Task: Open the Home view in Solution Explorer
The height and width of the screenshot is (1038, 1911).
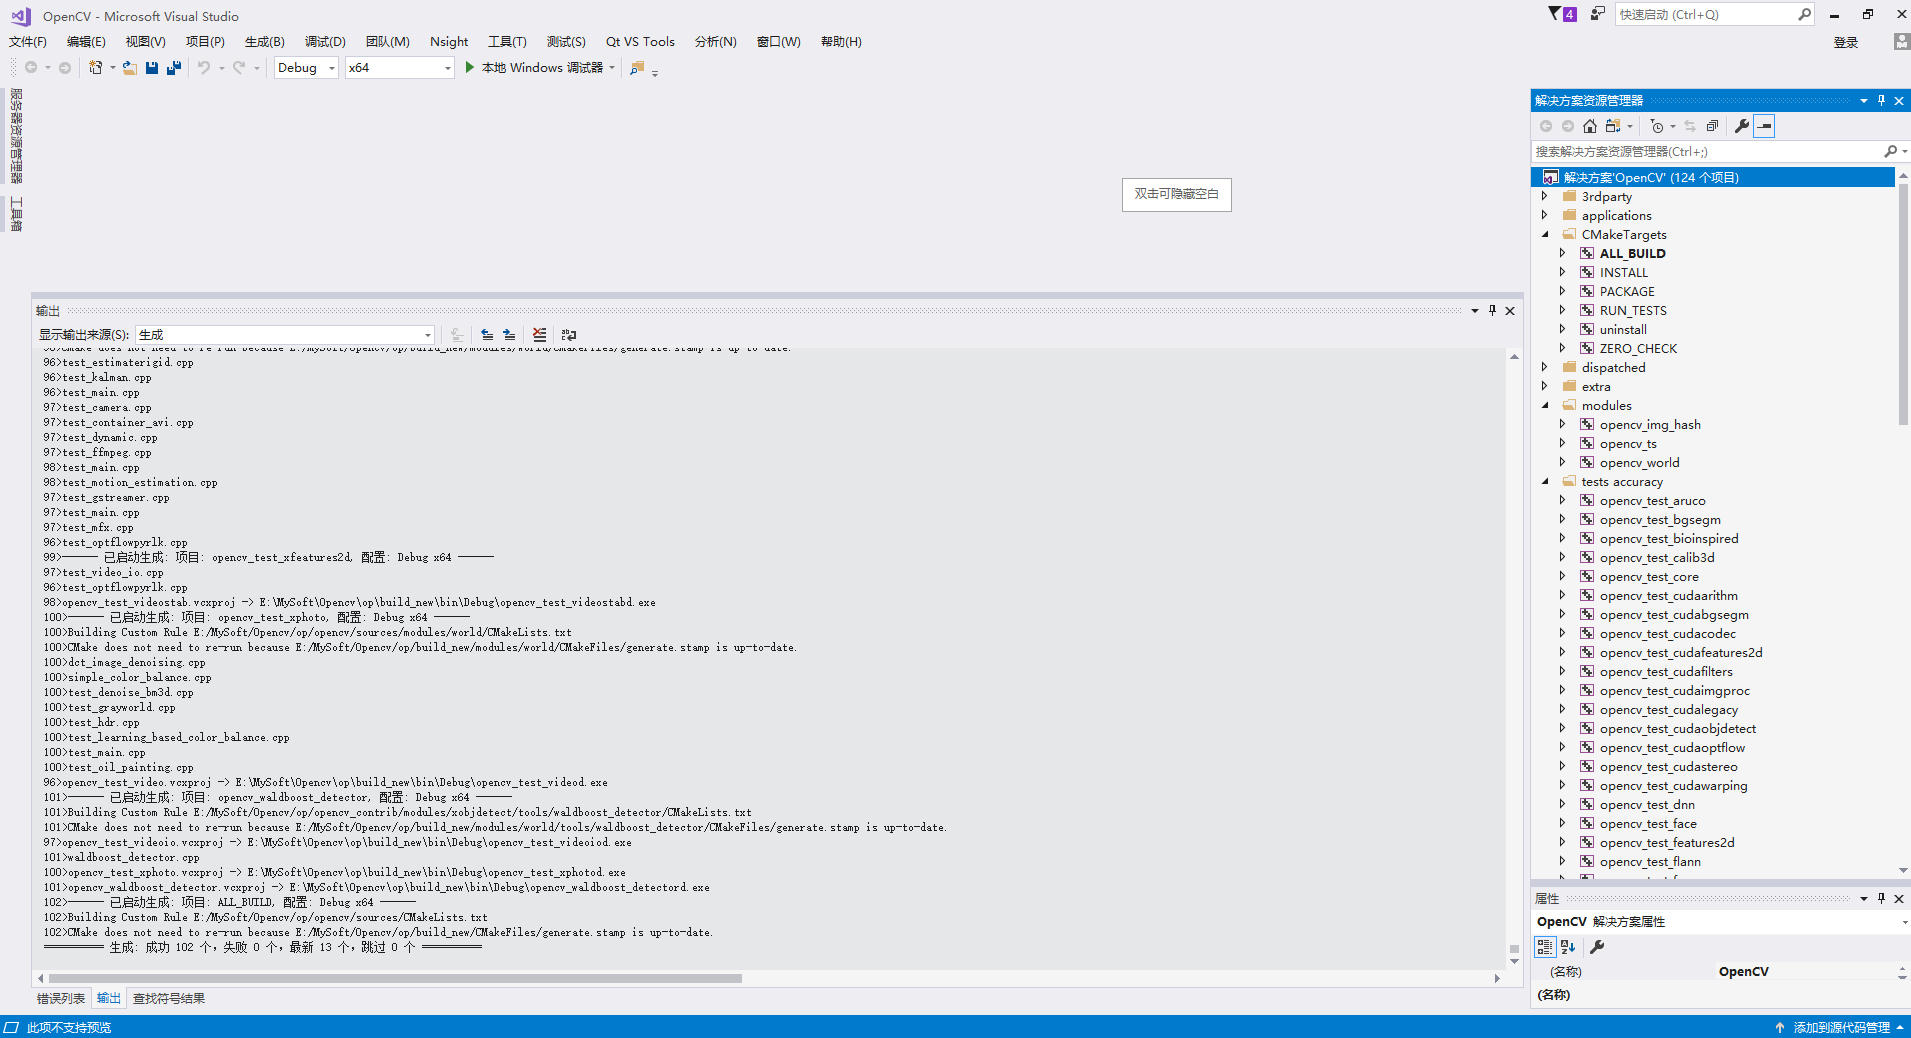Action: (x=1589, y=126)
